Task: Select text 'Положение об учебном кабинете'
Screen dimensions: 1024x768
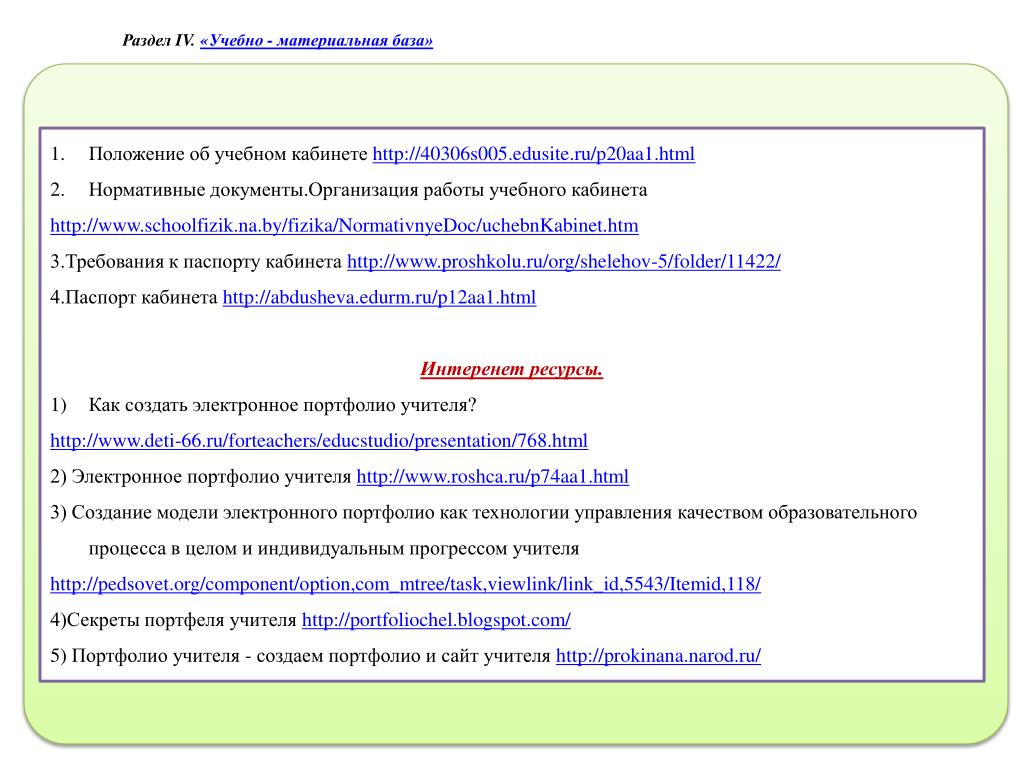Action: tap(228, 154)
